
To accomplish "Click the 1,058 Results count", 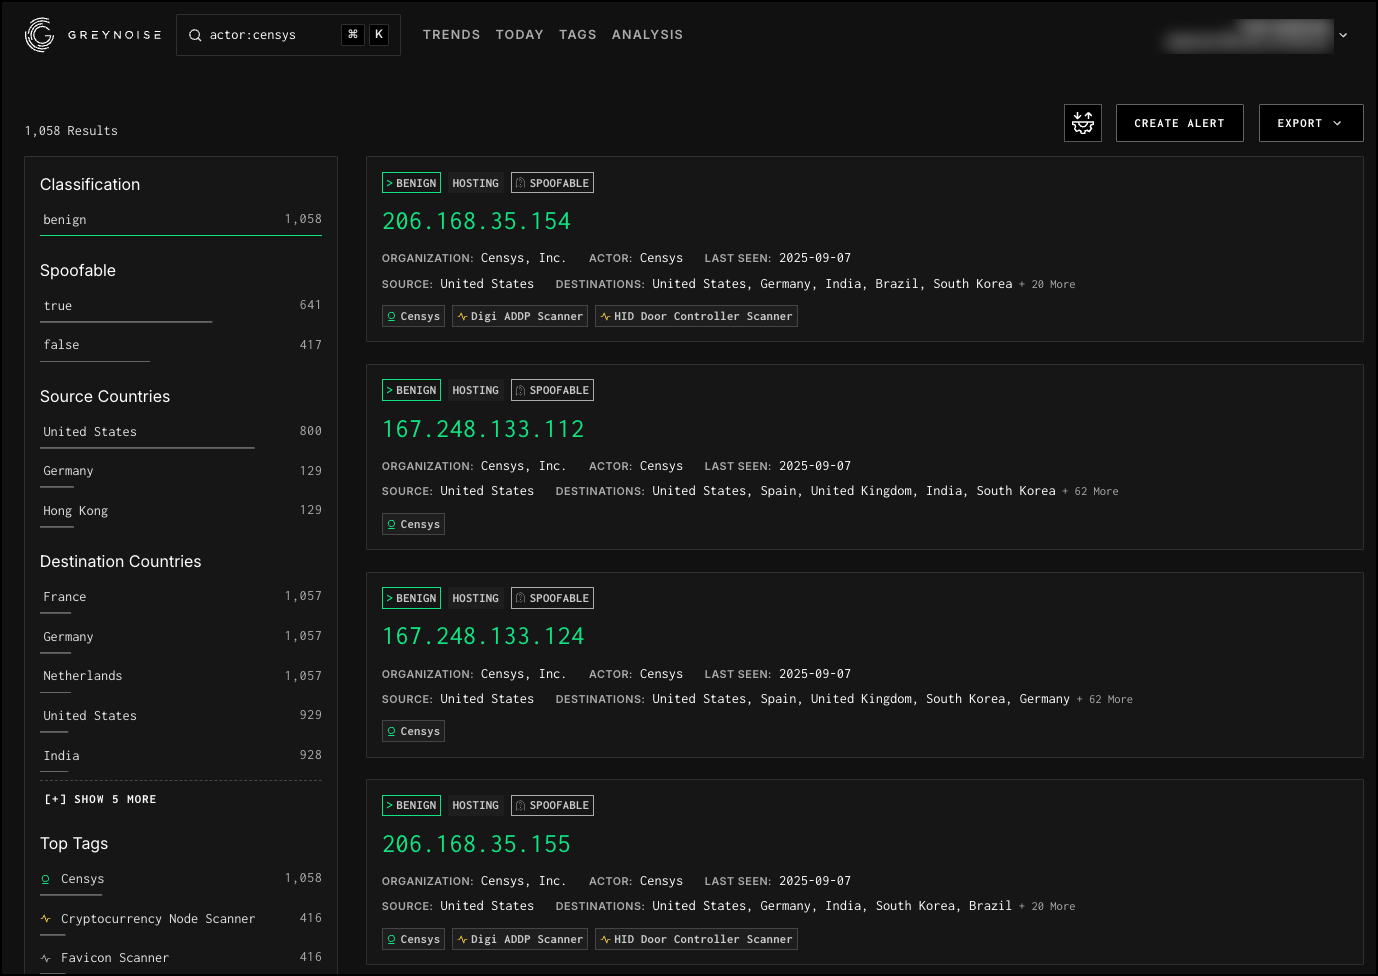I will (x=71, y=131).
